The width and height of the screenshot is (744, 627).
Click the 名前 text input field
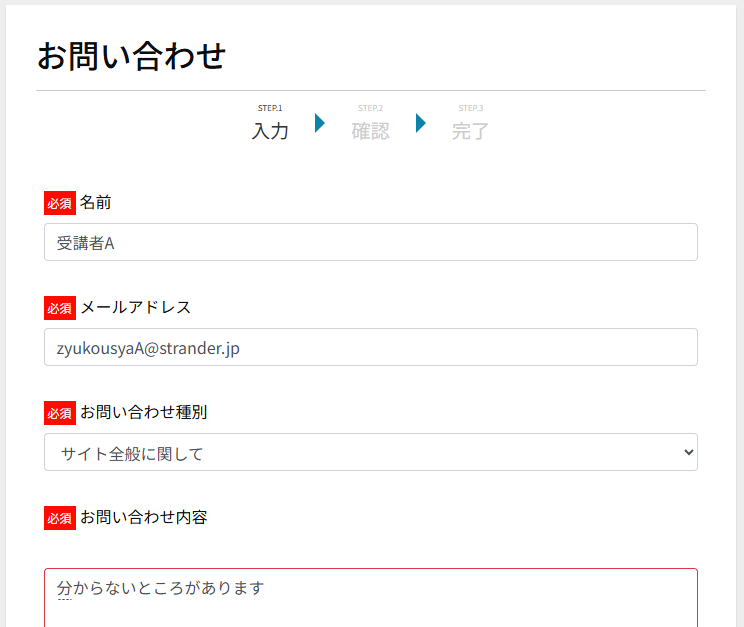(x=370, y=242)
